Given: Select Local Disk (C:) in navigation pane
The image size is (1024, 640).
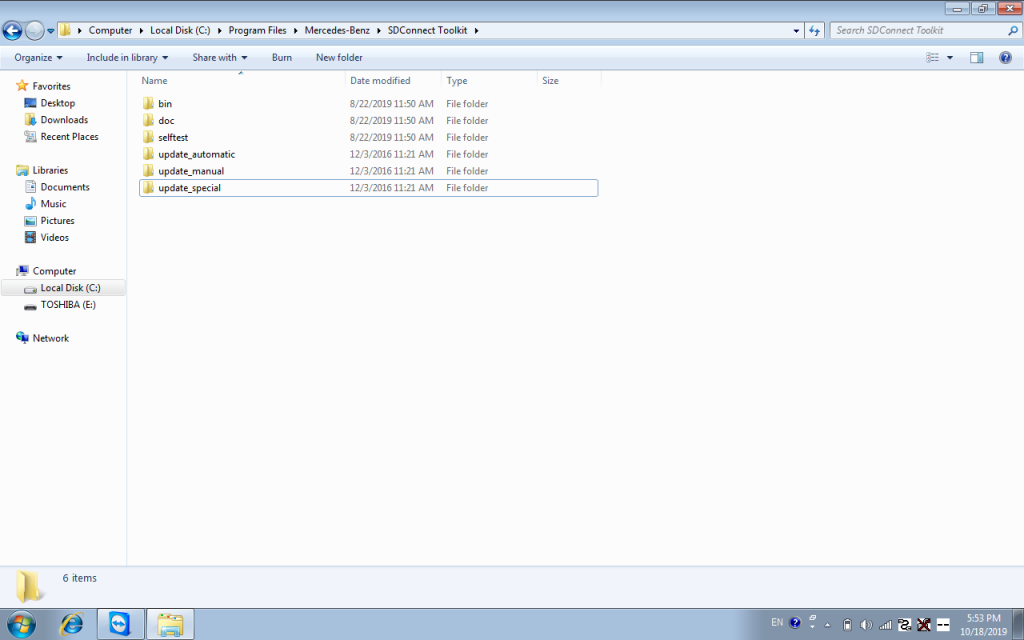Looking at the screenshot, I should coord(63,288).
